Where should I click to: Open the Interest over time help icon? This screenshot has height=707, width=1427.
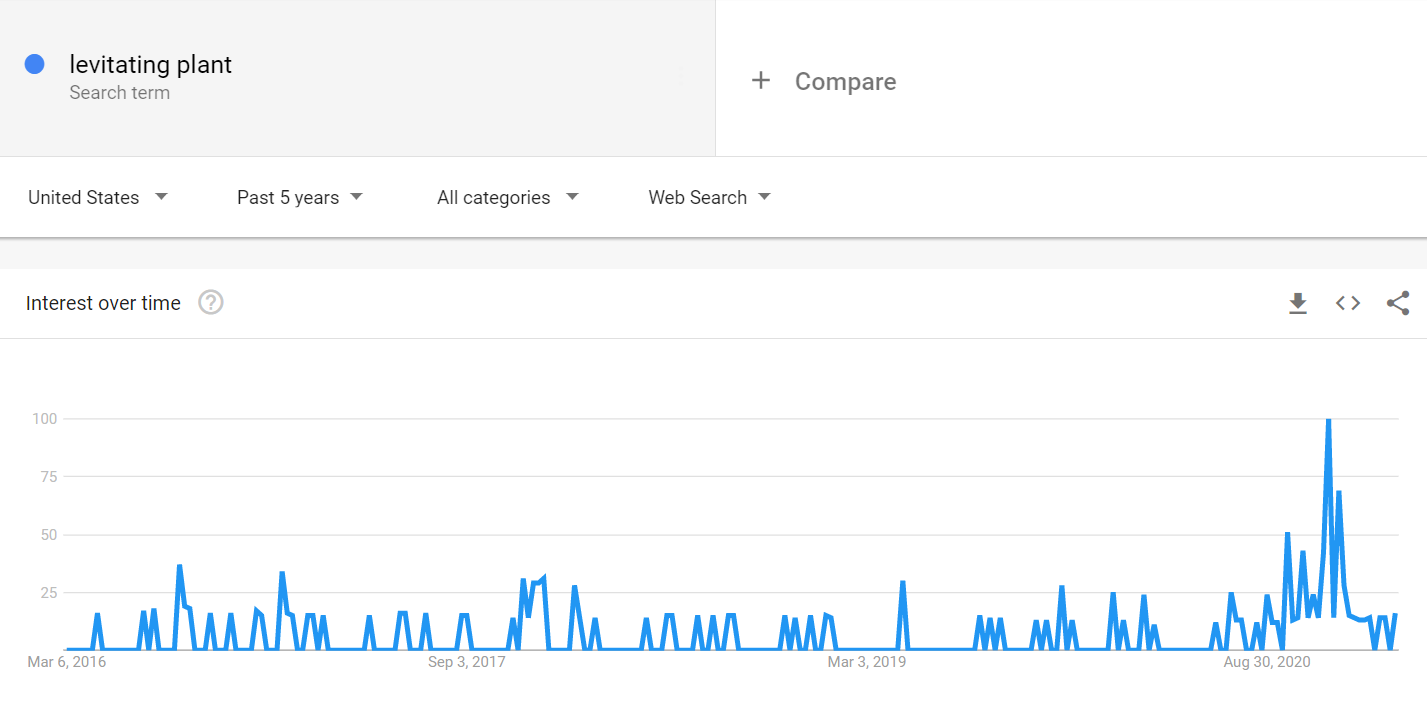(210, 302)
